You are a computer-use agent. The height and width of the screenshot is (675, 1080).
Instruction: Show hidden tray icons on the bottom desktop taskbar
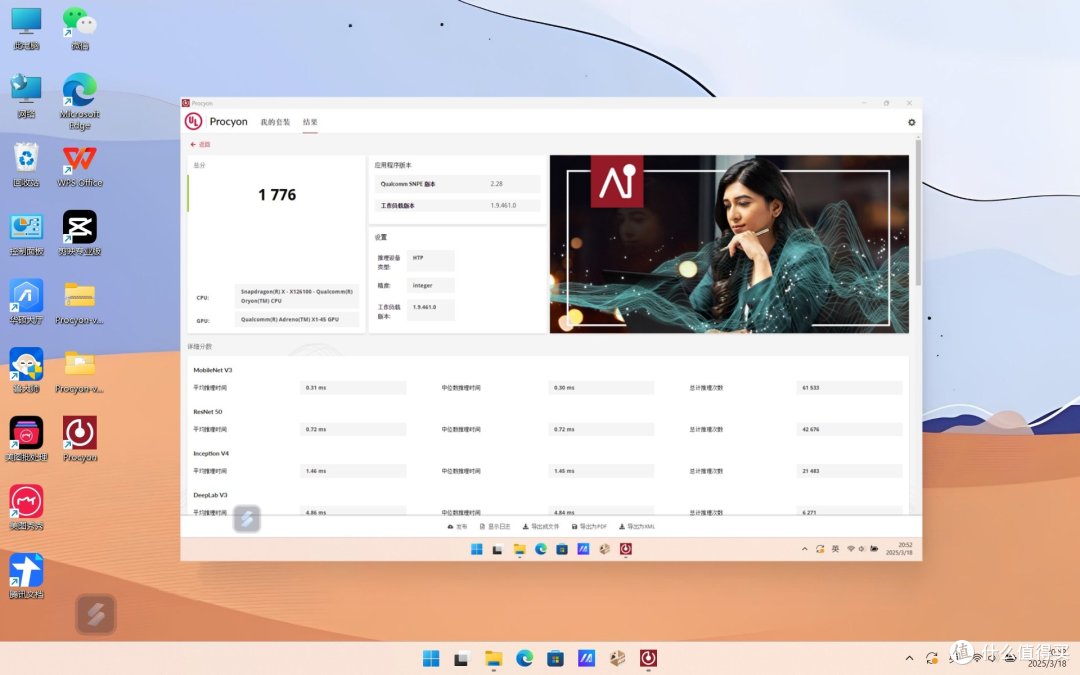point(909,658)
